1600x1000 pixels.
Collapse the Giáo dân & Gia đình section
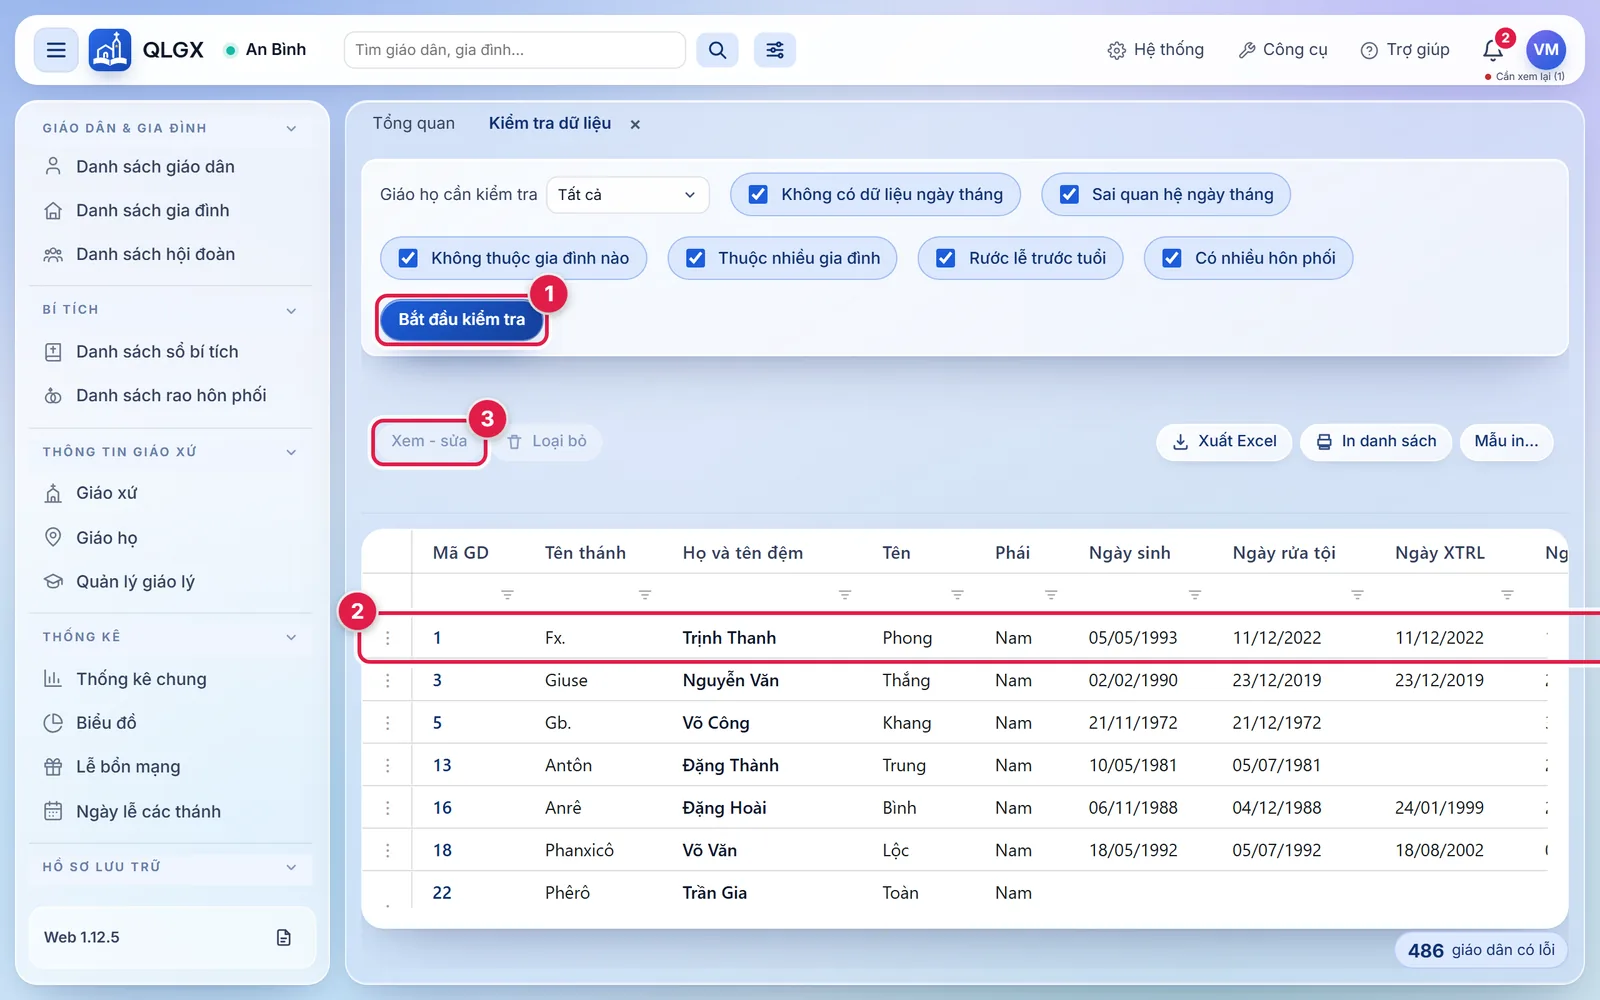291,128
